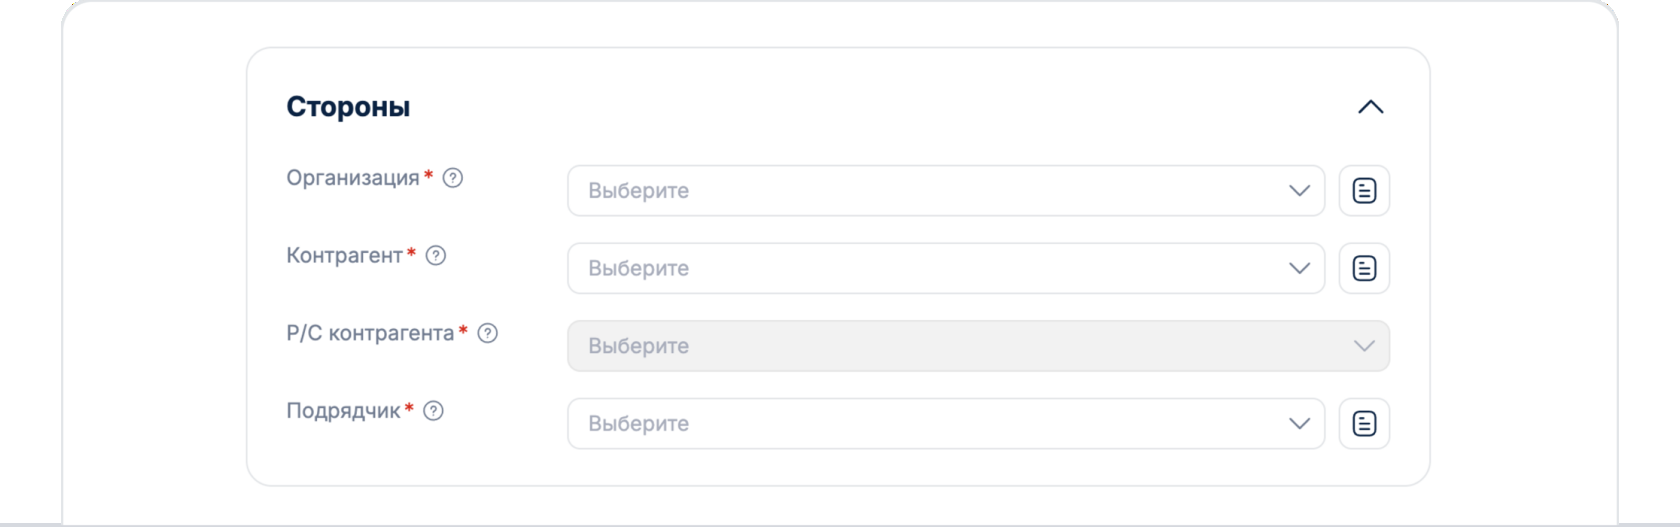Click the Выберите placeholder in Организация field
Viewport: 1680px width, 527px height.
coord(639,191)
